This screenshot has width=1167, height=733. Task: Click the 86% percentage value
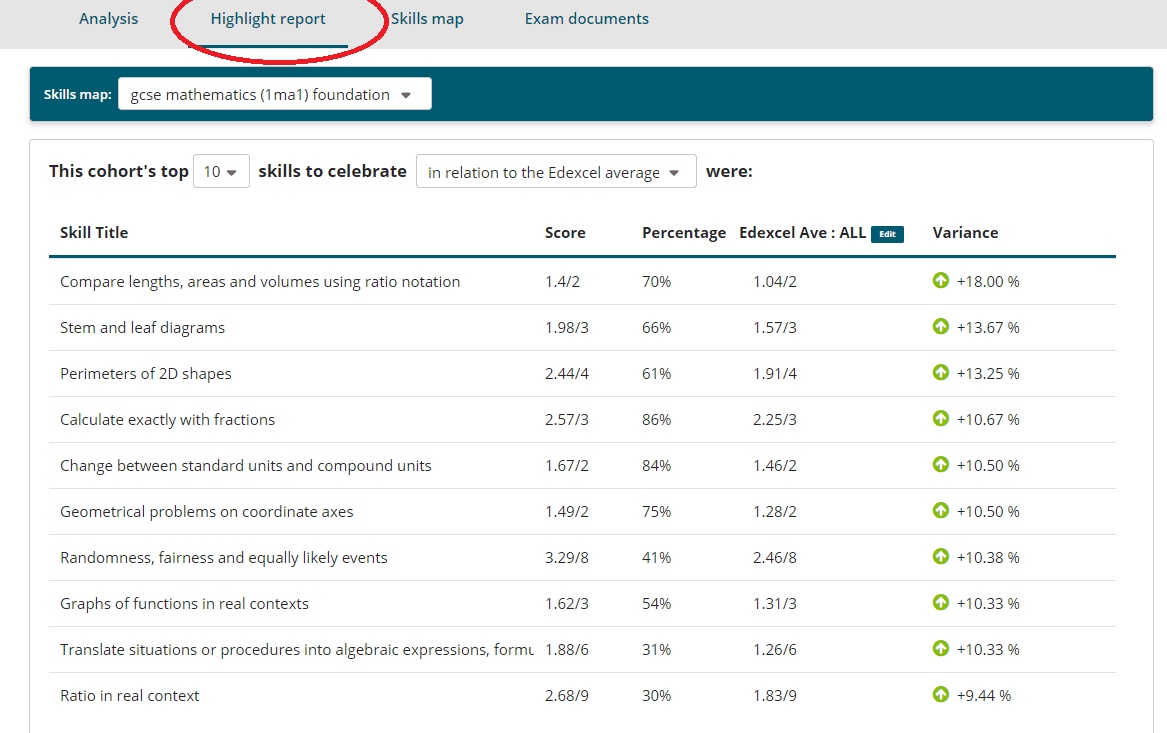click(x=656, y=420)
